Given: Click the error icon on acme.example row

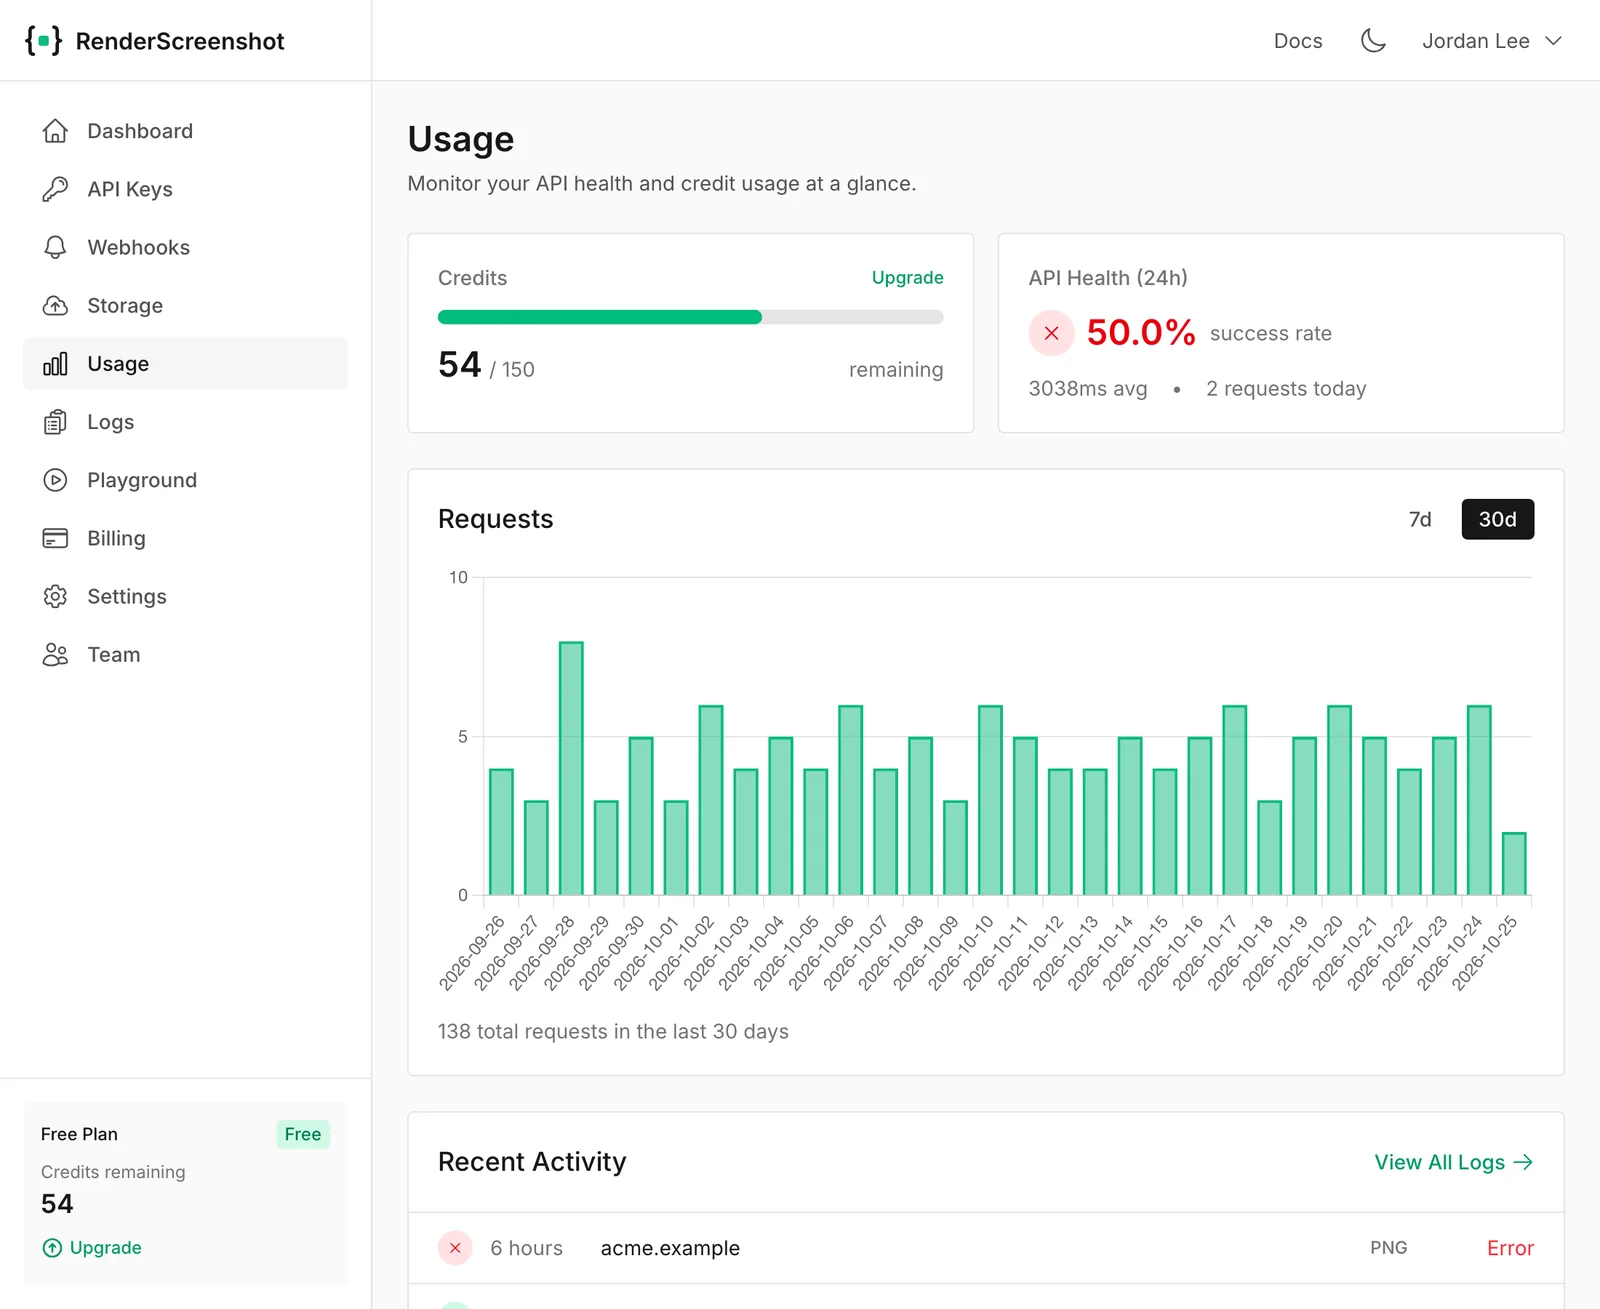Looking at the screenshot, I should (x=455, y=1248).
